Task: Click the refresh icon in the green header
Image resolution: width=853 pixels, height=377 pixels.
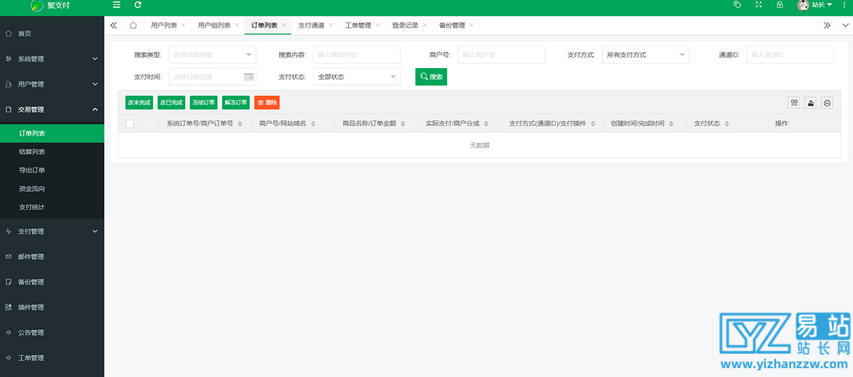Action: [x=138, y=5]
